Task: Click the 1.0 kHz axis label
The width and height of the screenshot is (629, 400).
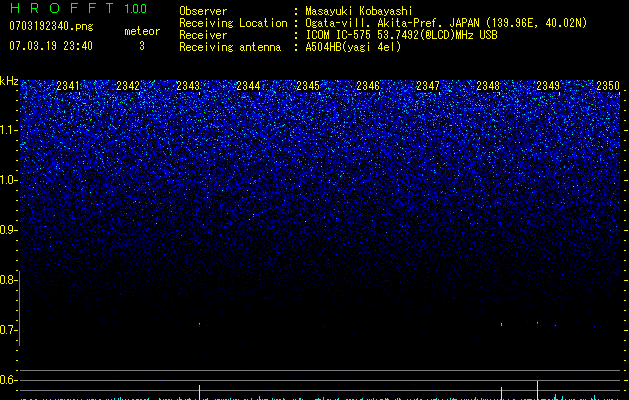Action: 9,180
